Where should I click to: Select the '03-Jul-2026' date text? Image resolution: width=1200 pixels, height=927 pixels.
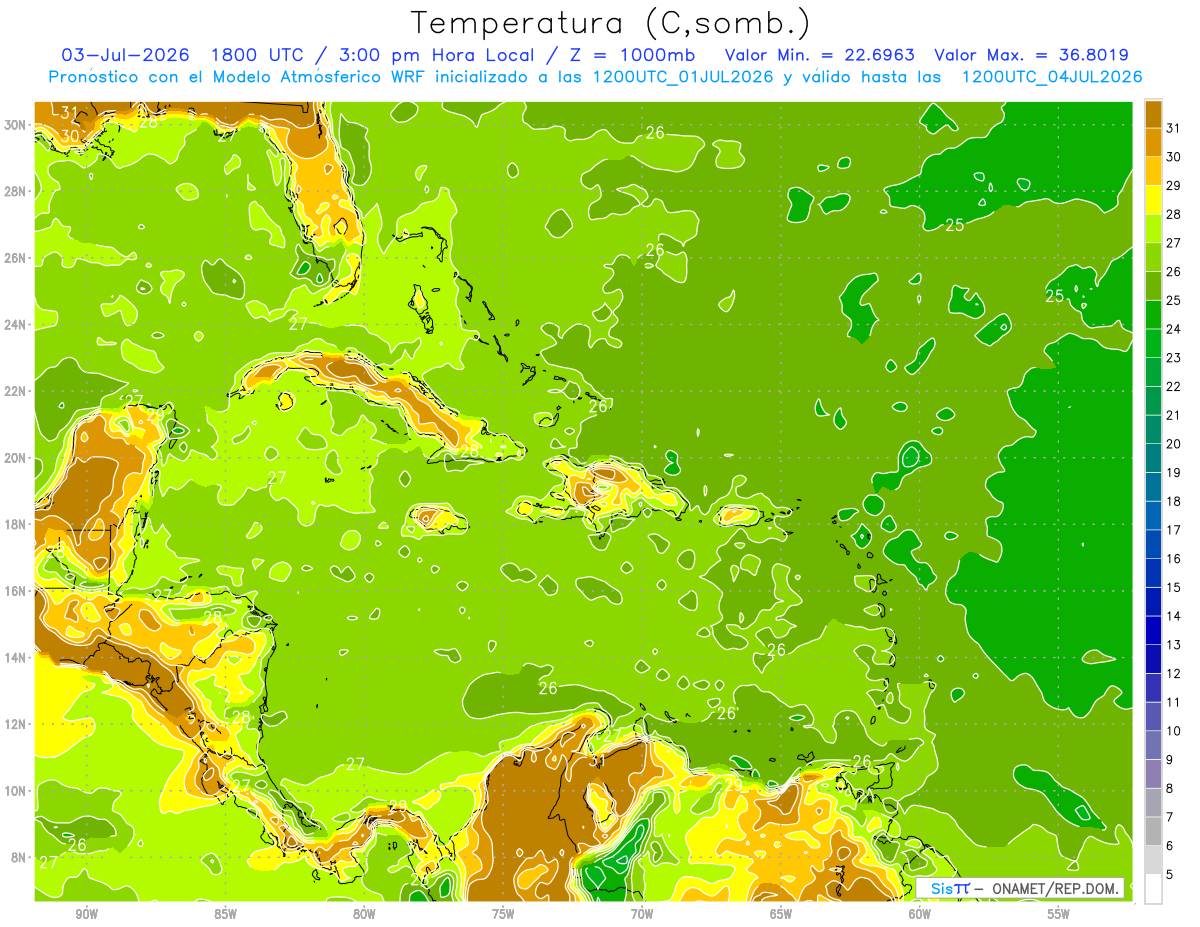point(126,55)
